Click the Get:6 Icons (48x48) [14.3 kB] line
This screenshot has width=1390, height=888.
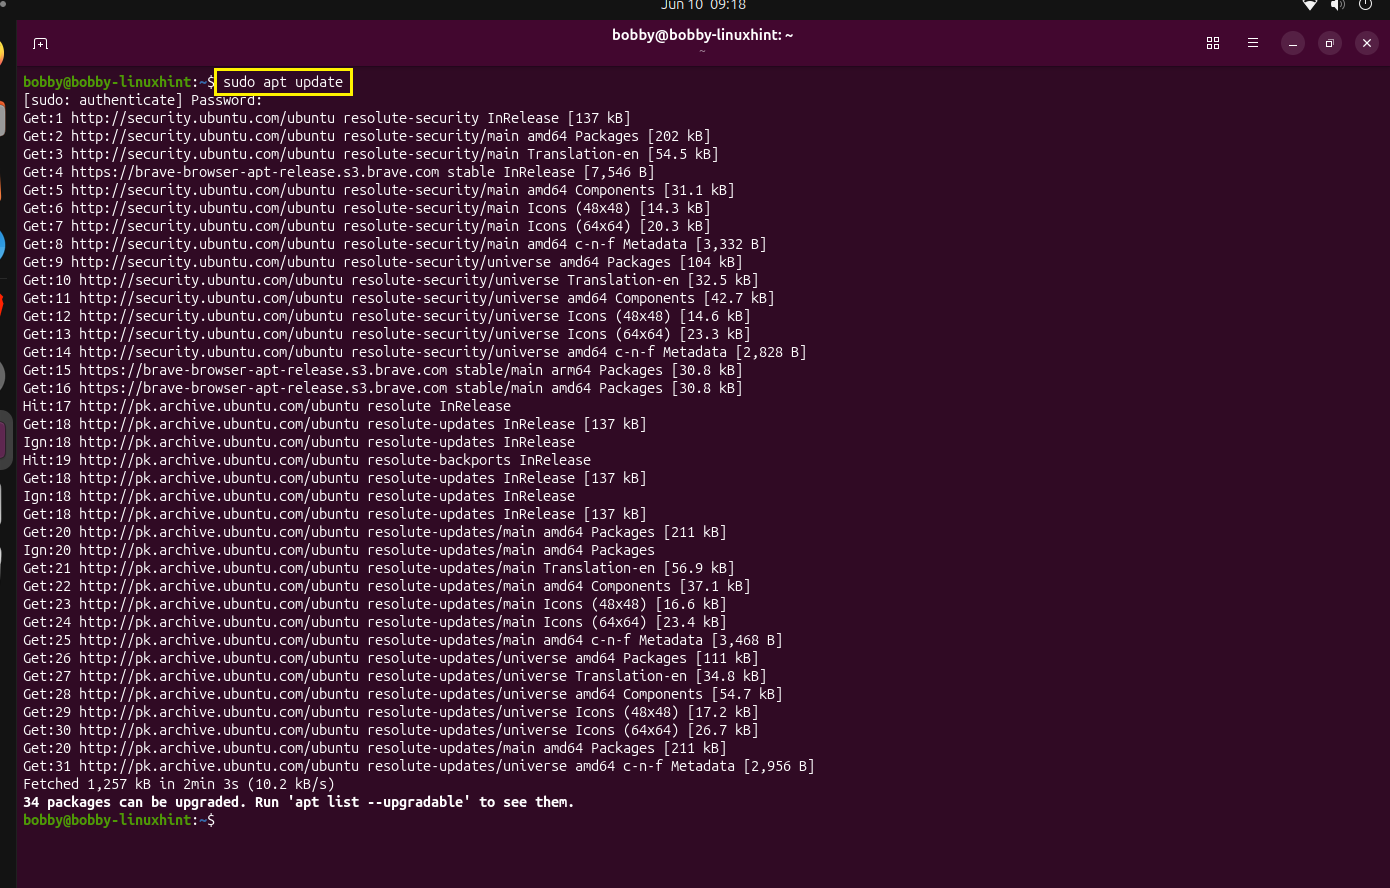[x=367, y=208]
